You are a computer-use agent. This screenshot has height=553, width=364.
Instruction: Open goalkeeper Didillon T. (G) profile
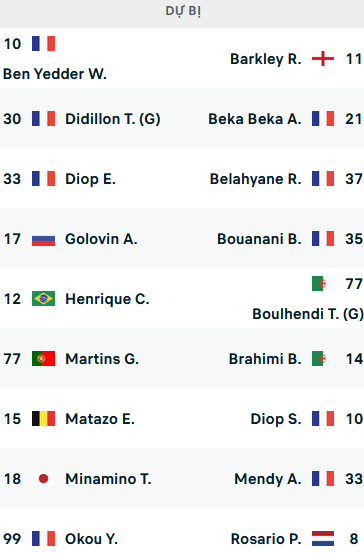click(113, 119)
